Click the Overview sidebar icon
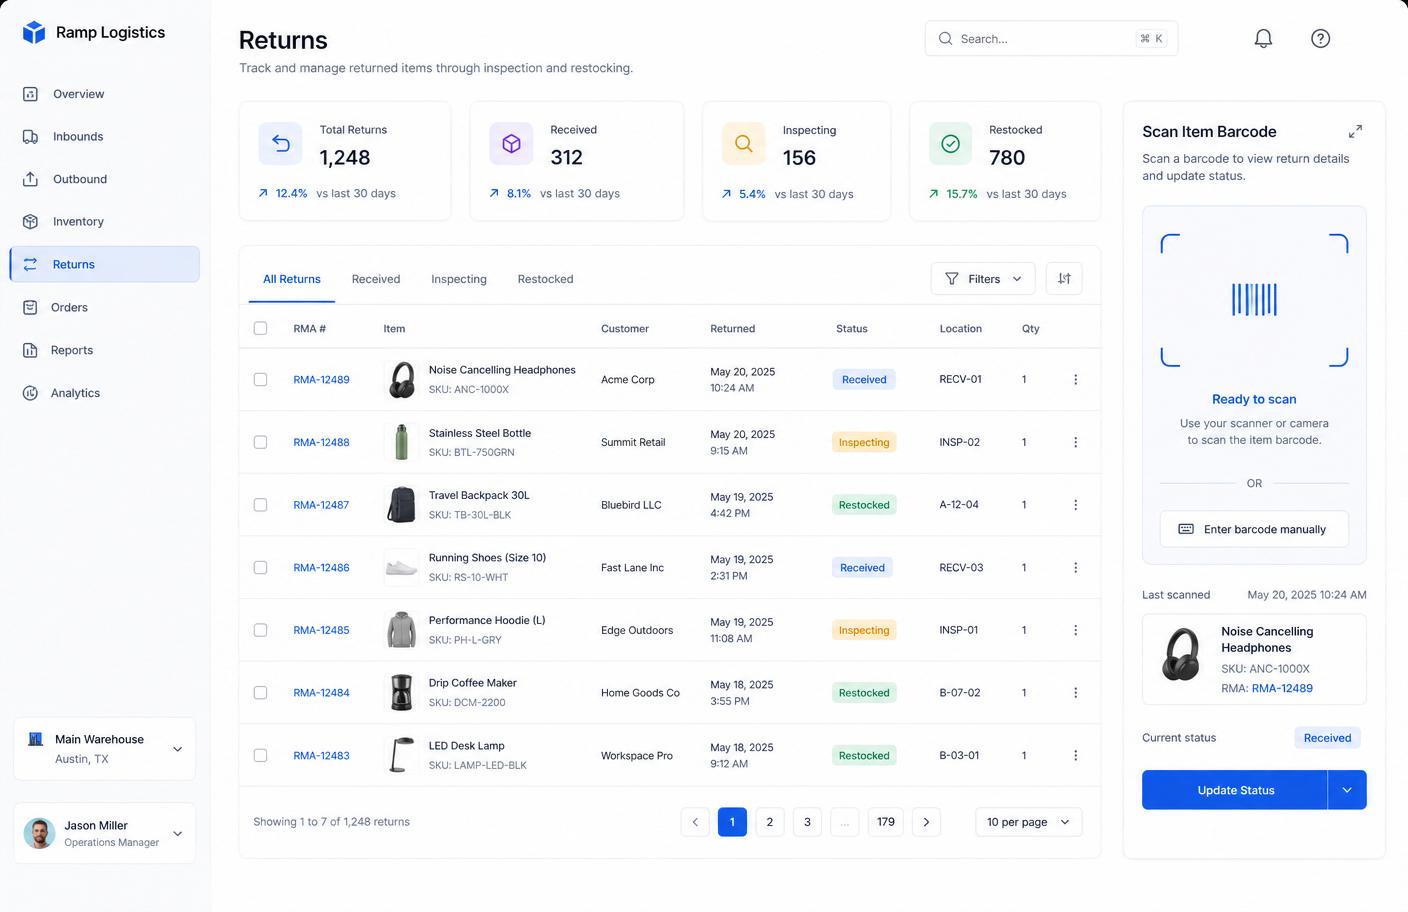Image resolution: width=1408 pixels, height=912 pixels. (30, 94)
